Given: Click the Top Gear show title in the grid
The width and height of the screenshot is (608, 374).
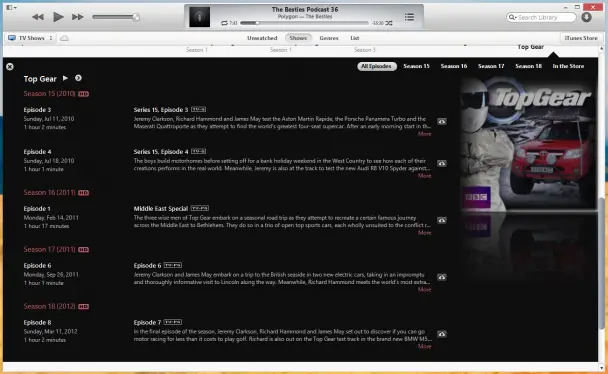Looking at the screenshot, I should point(530,47).
